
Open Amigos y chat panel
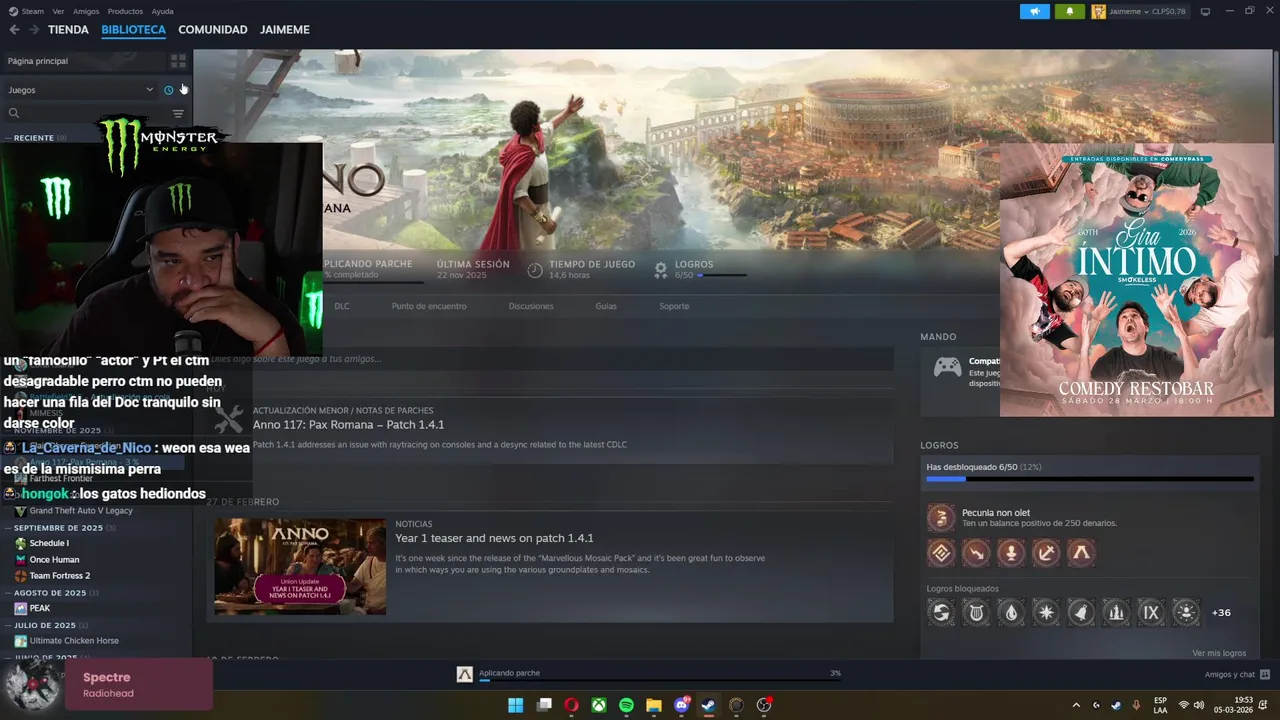click(1237, 675)
